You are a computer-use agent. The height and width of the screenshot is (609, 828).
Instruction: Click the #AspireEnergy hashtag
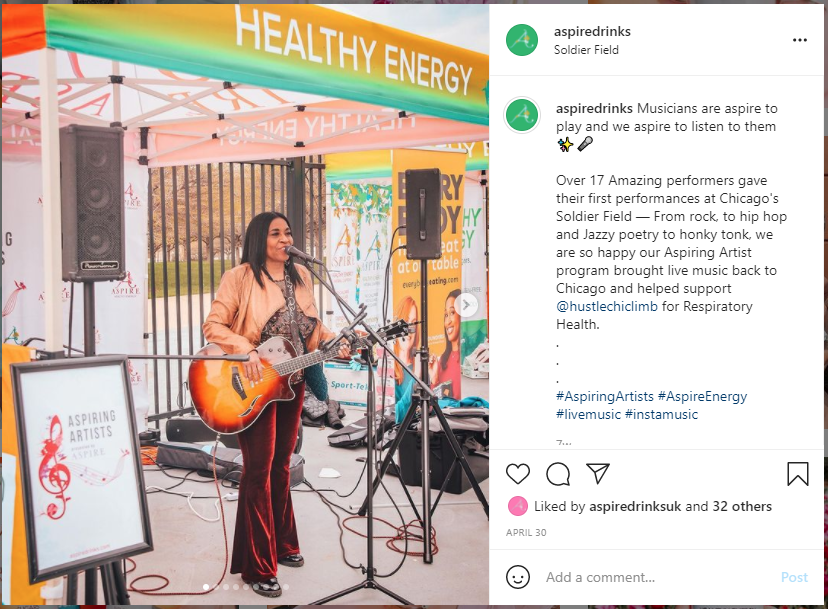click(702, 396)
